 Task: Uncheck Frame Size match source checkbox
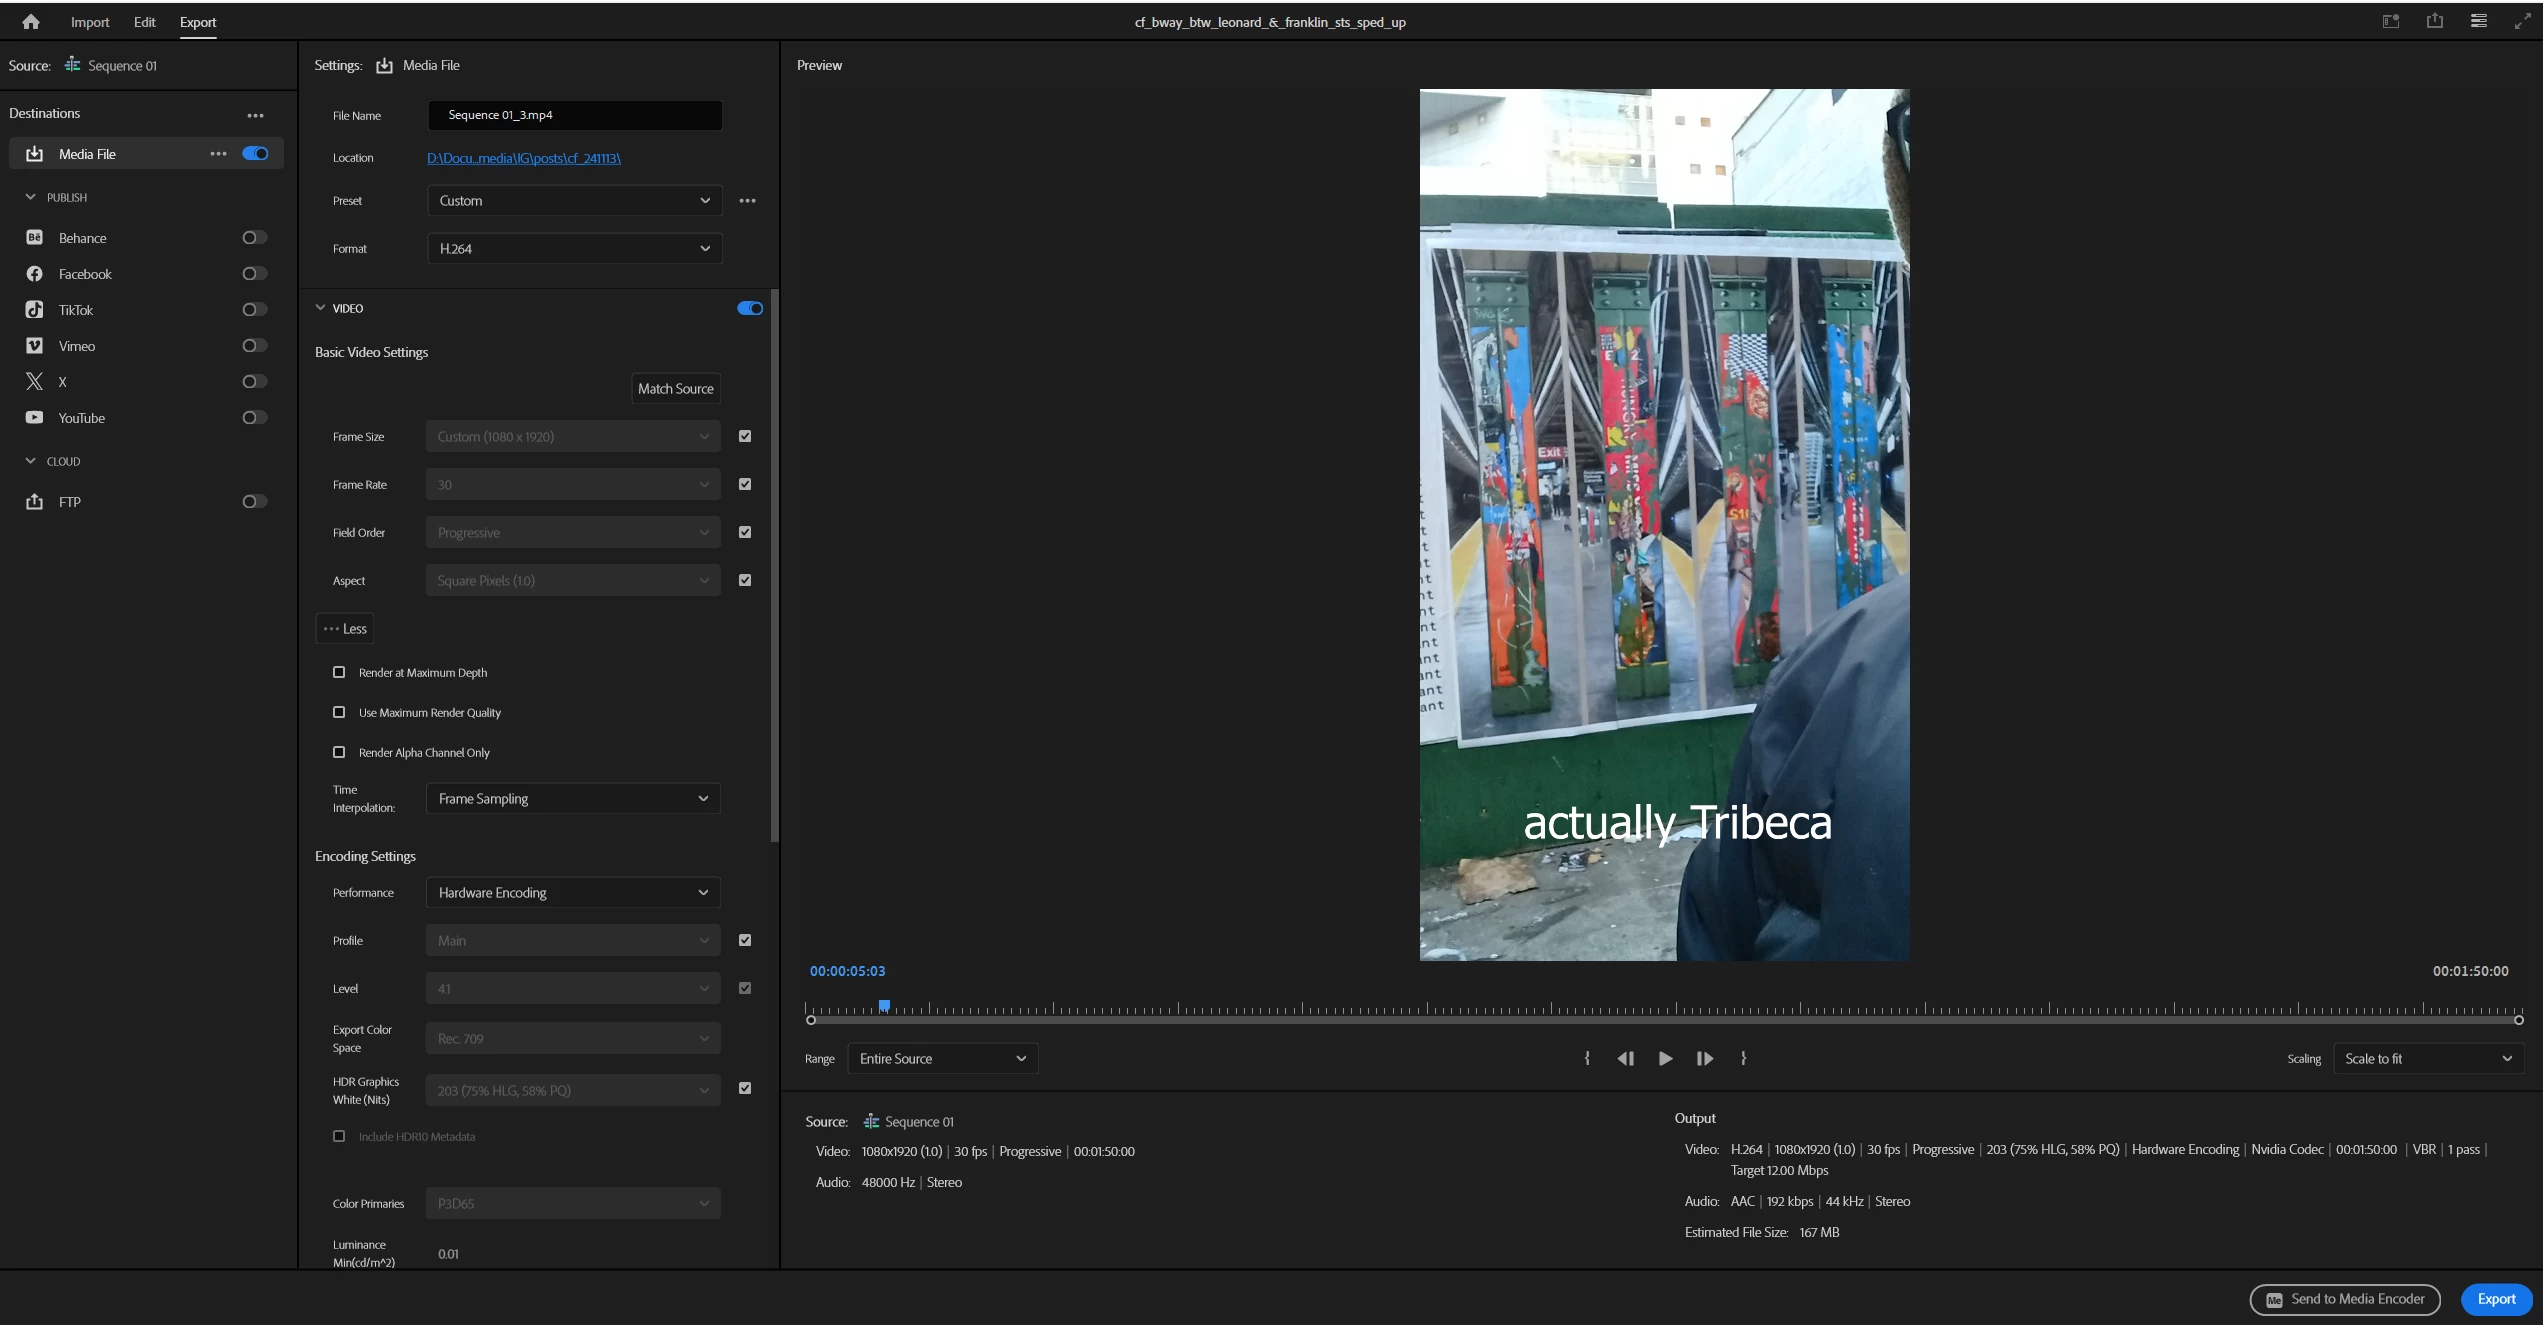point(745,436)
